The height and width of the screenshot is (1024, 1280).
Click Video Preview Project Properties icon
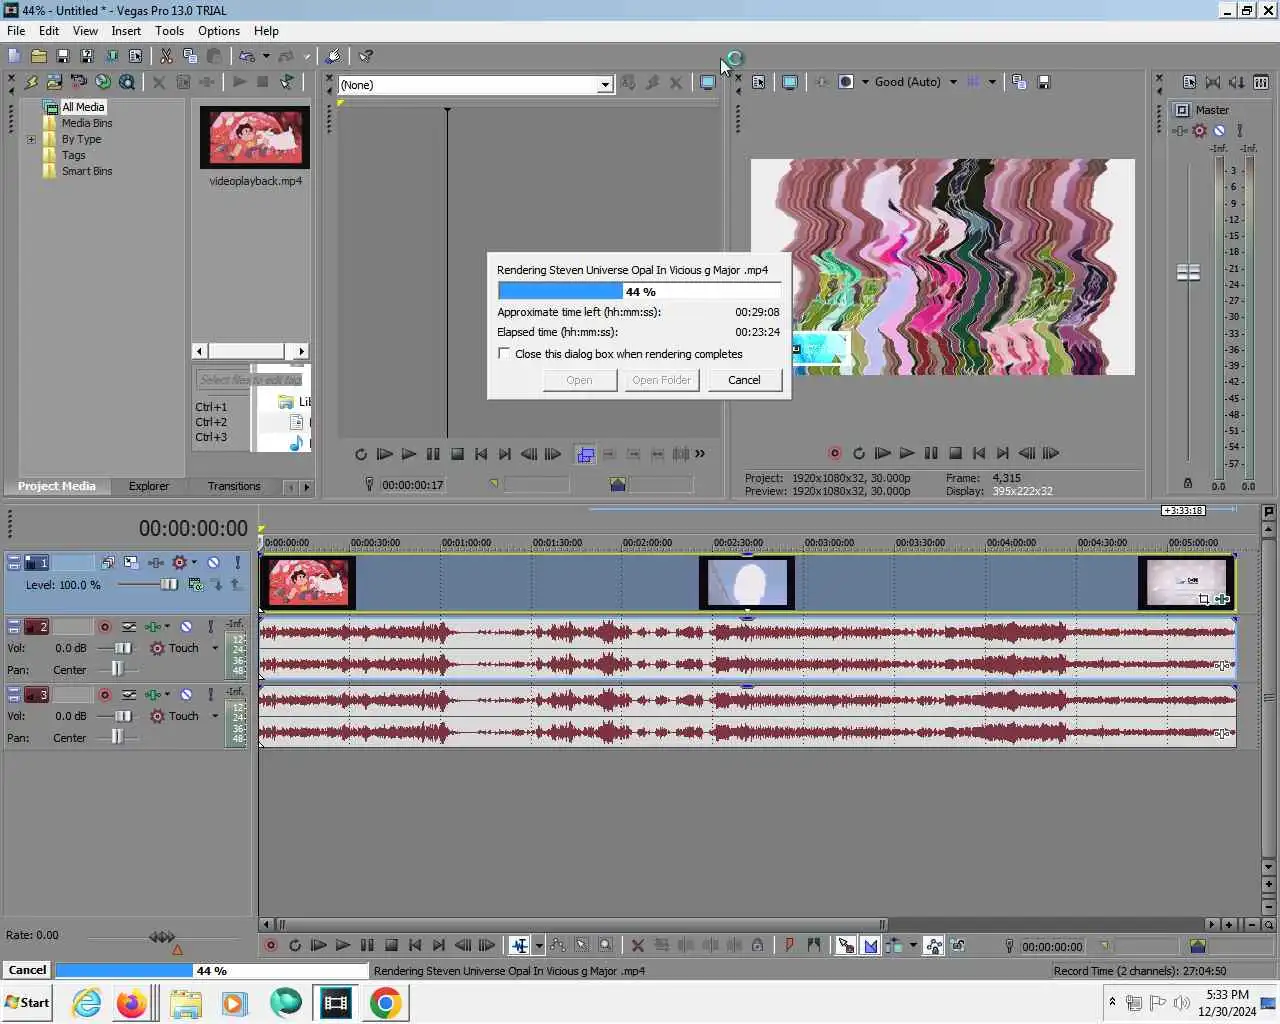(x=759, y=82)
